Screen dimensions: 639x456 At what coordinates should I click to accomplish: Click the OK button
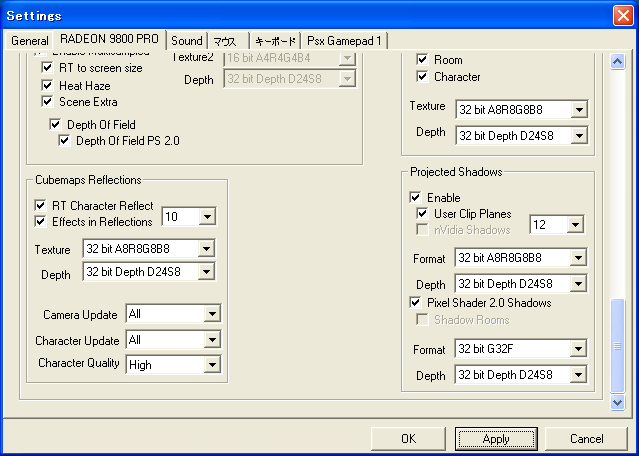click(x=408, y=438)
